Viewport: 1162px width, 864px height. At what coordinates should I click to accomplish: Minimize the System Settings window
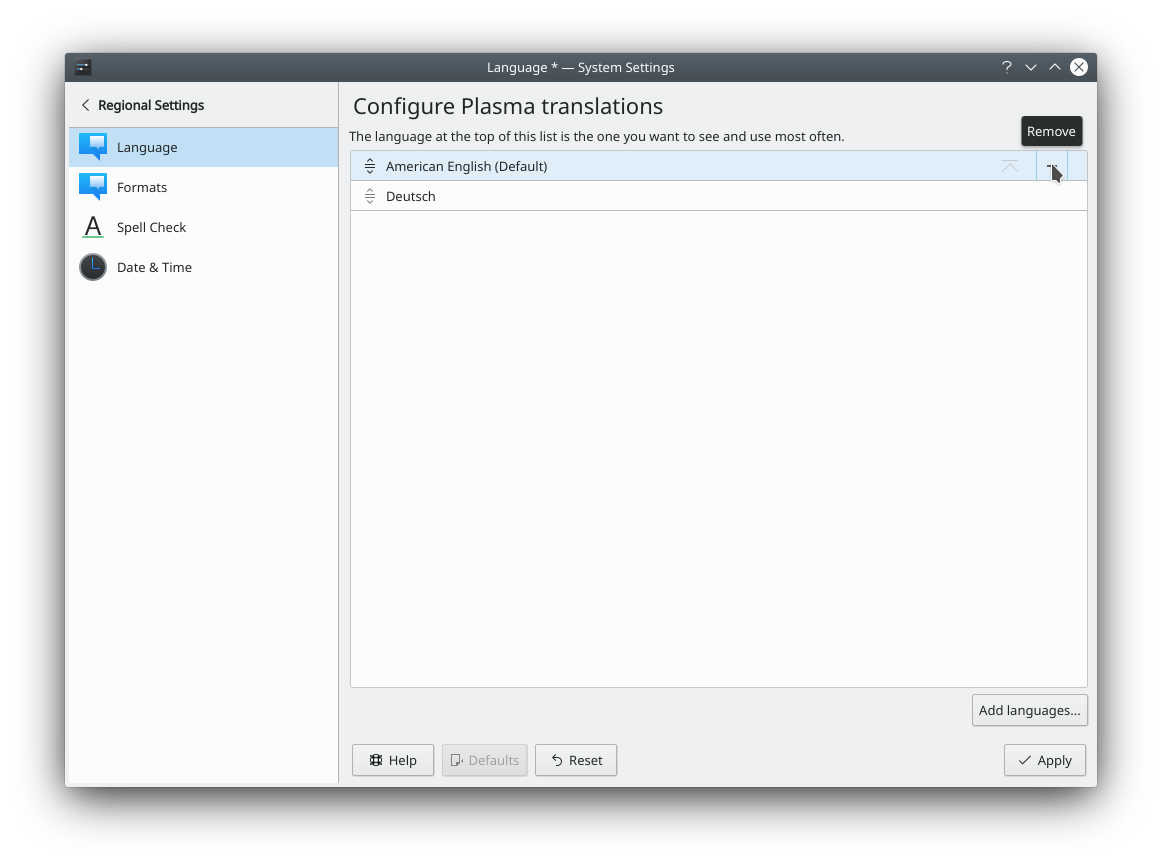coord(1031,67)
